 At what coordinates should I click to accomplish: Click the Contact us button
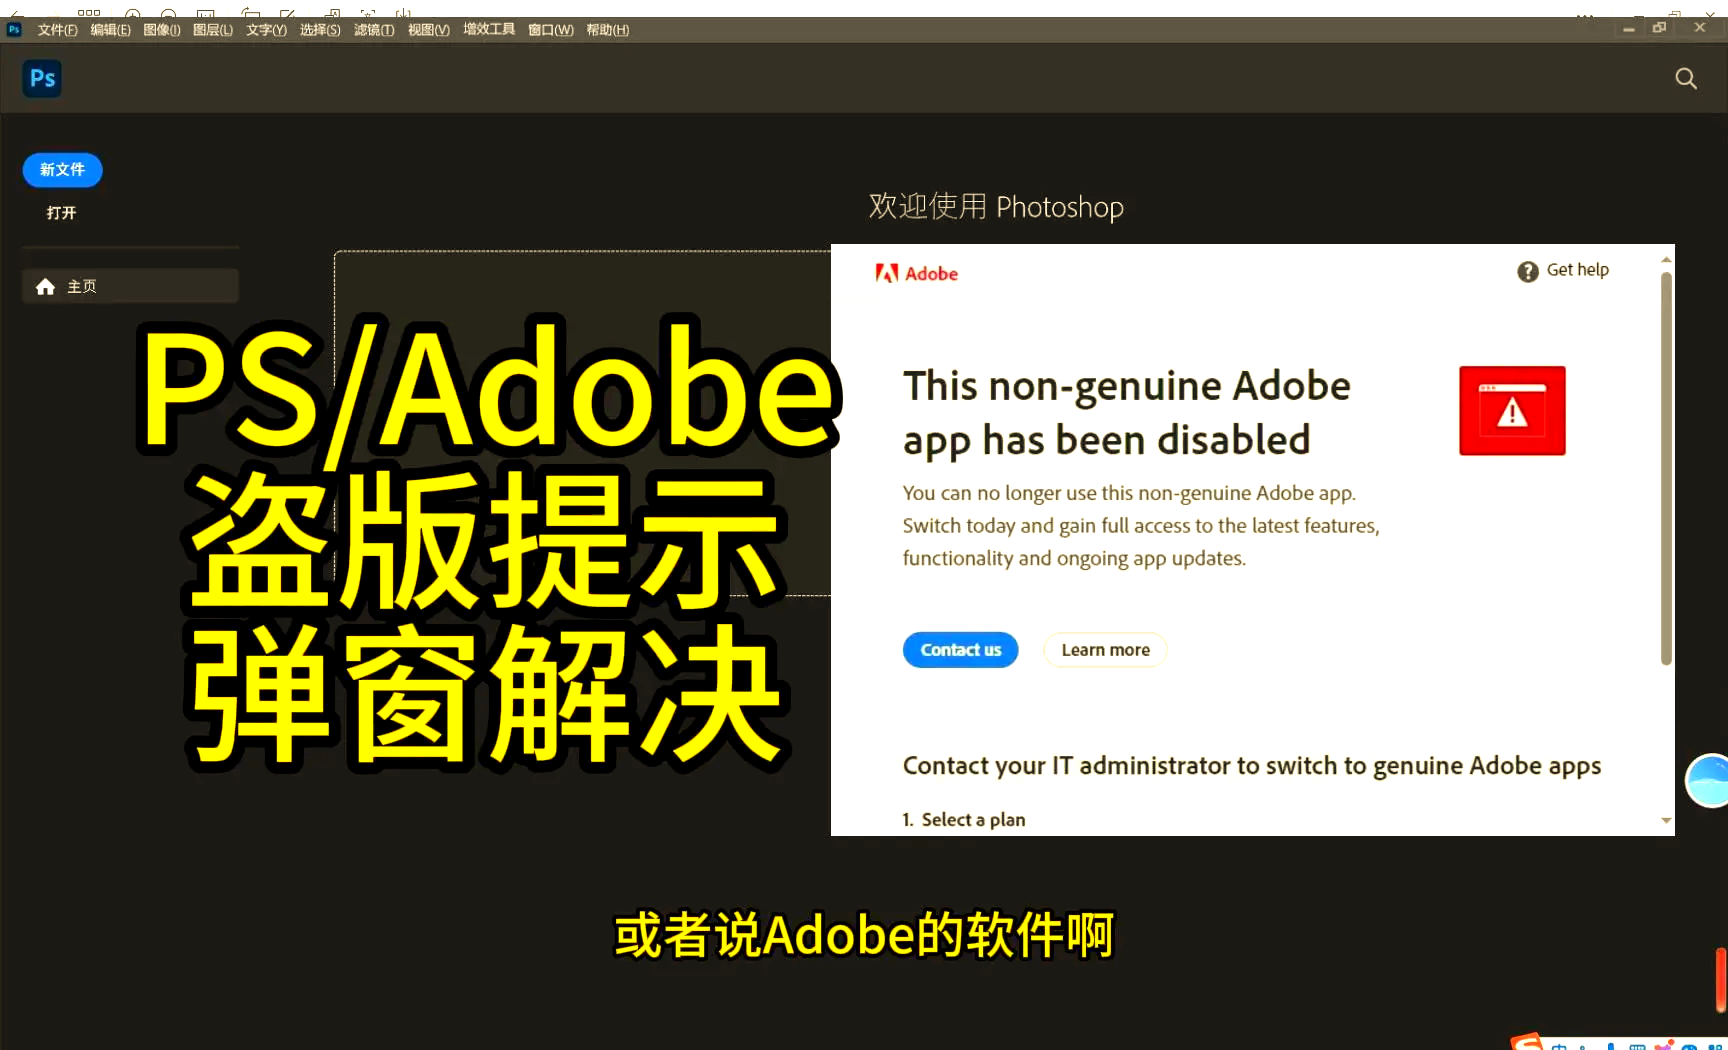click(x=960, y=650)
